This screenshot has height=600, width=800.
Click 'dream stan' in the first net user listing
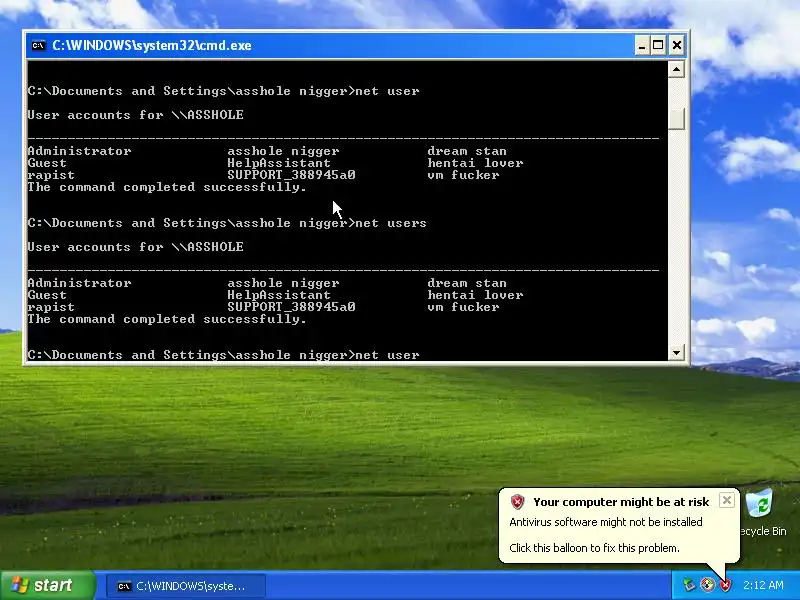pyautogui.click(x=467, y=151)
